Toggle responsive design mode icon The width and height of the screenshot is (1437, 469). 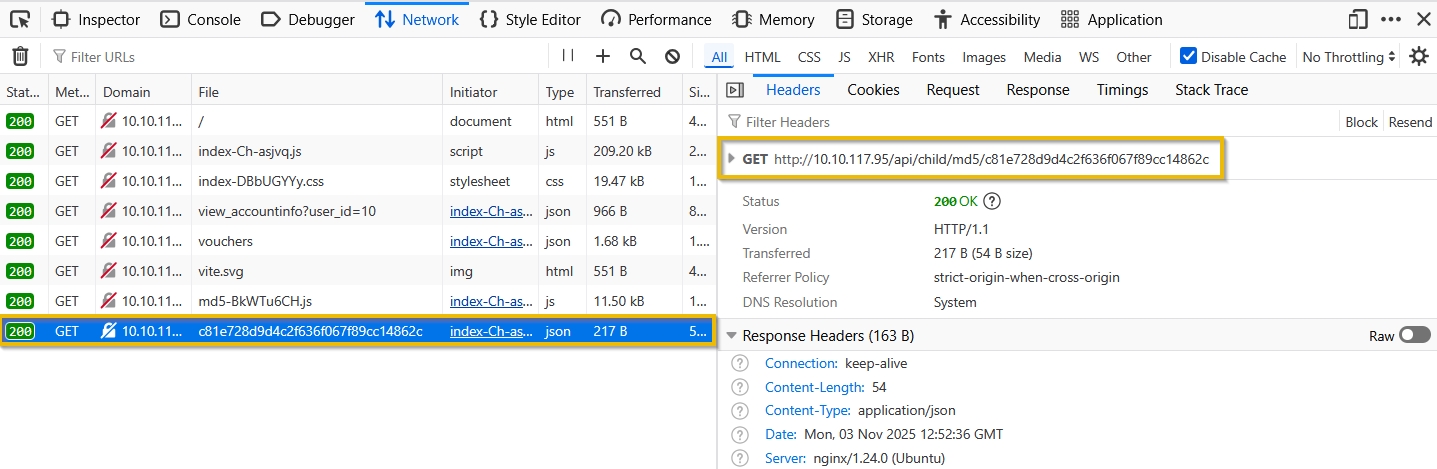[x=1358, y=19]
